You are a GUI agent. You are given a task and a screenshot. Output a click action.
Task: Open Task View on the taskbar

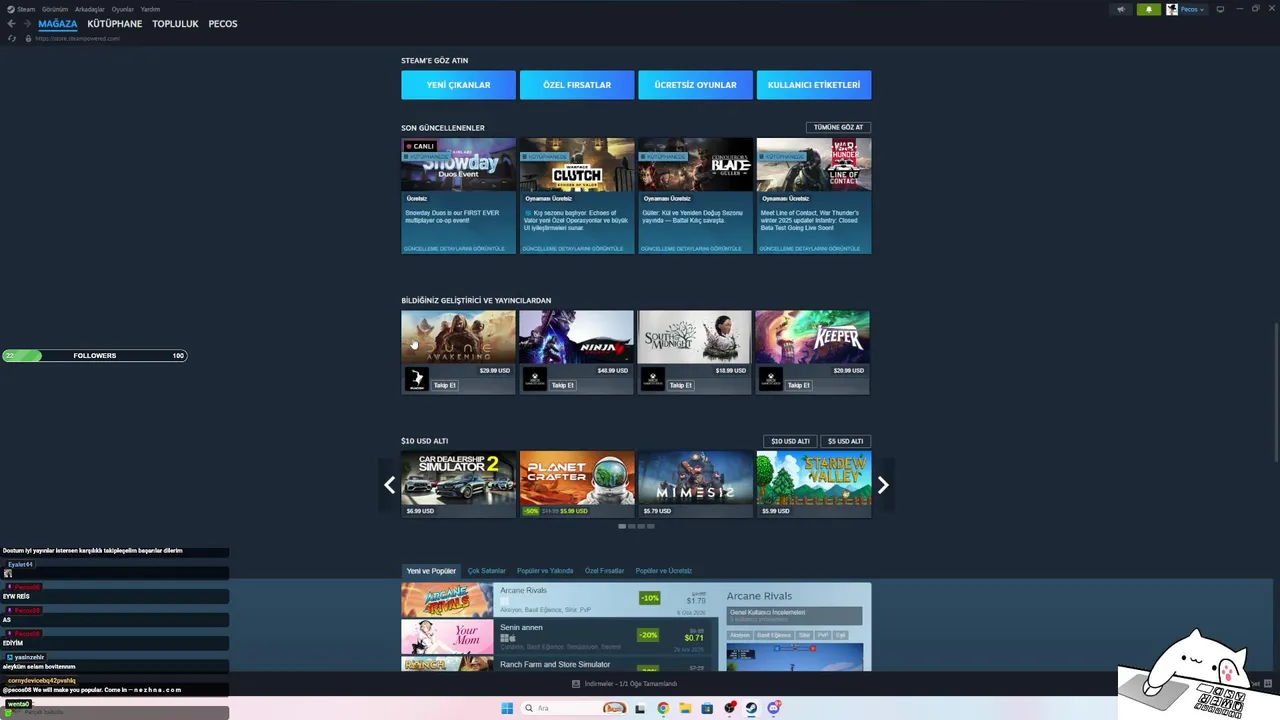coord(641,708)
